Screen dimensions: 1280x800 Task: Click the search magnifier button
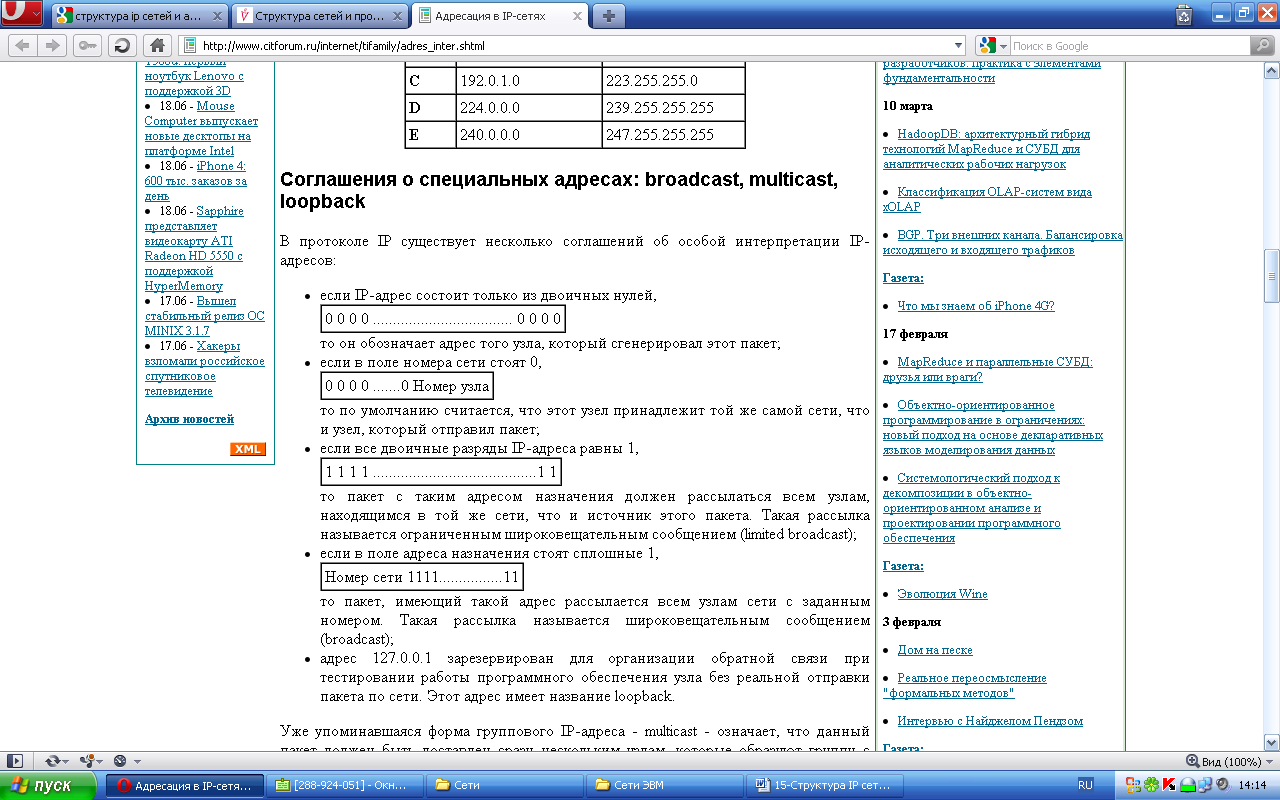click(1264, 46)
